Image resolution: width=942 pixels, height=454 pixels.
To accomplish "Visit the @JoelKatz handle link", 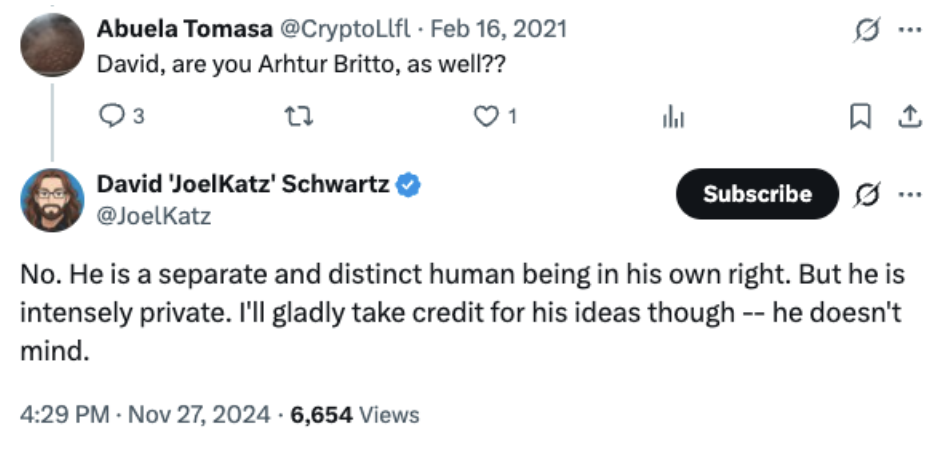I will 153,215.
